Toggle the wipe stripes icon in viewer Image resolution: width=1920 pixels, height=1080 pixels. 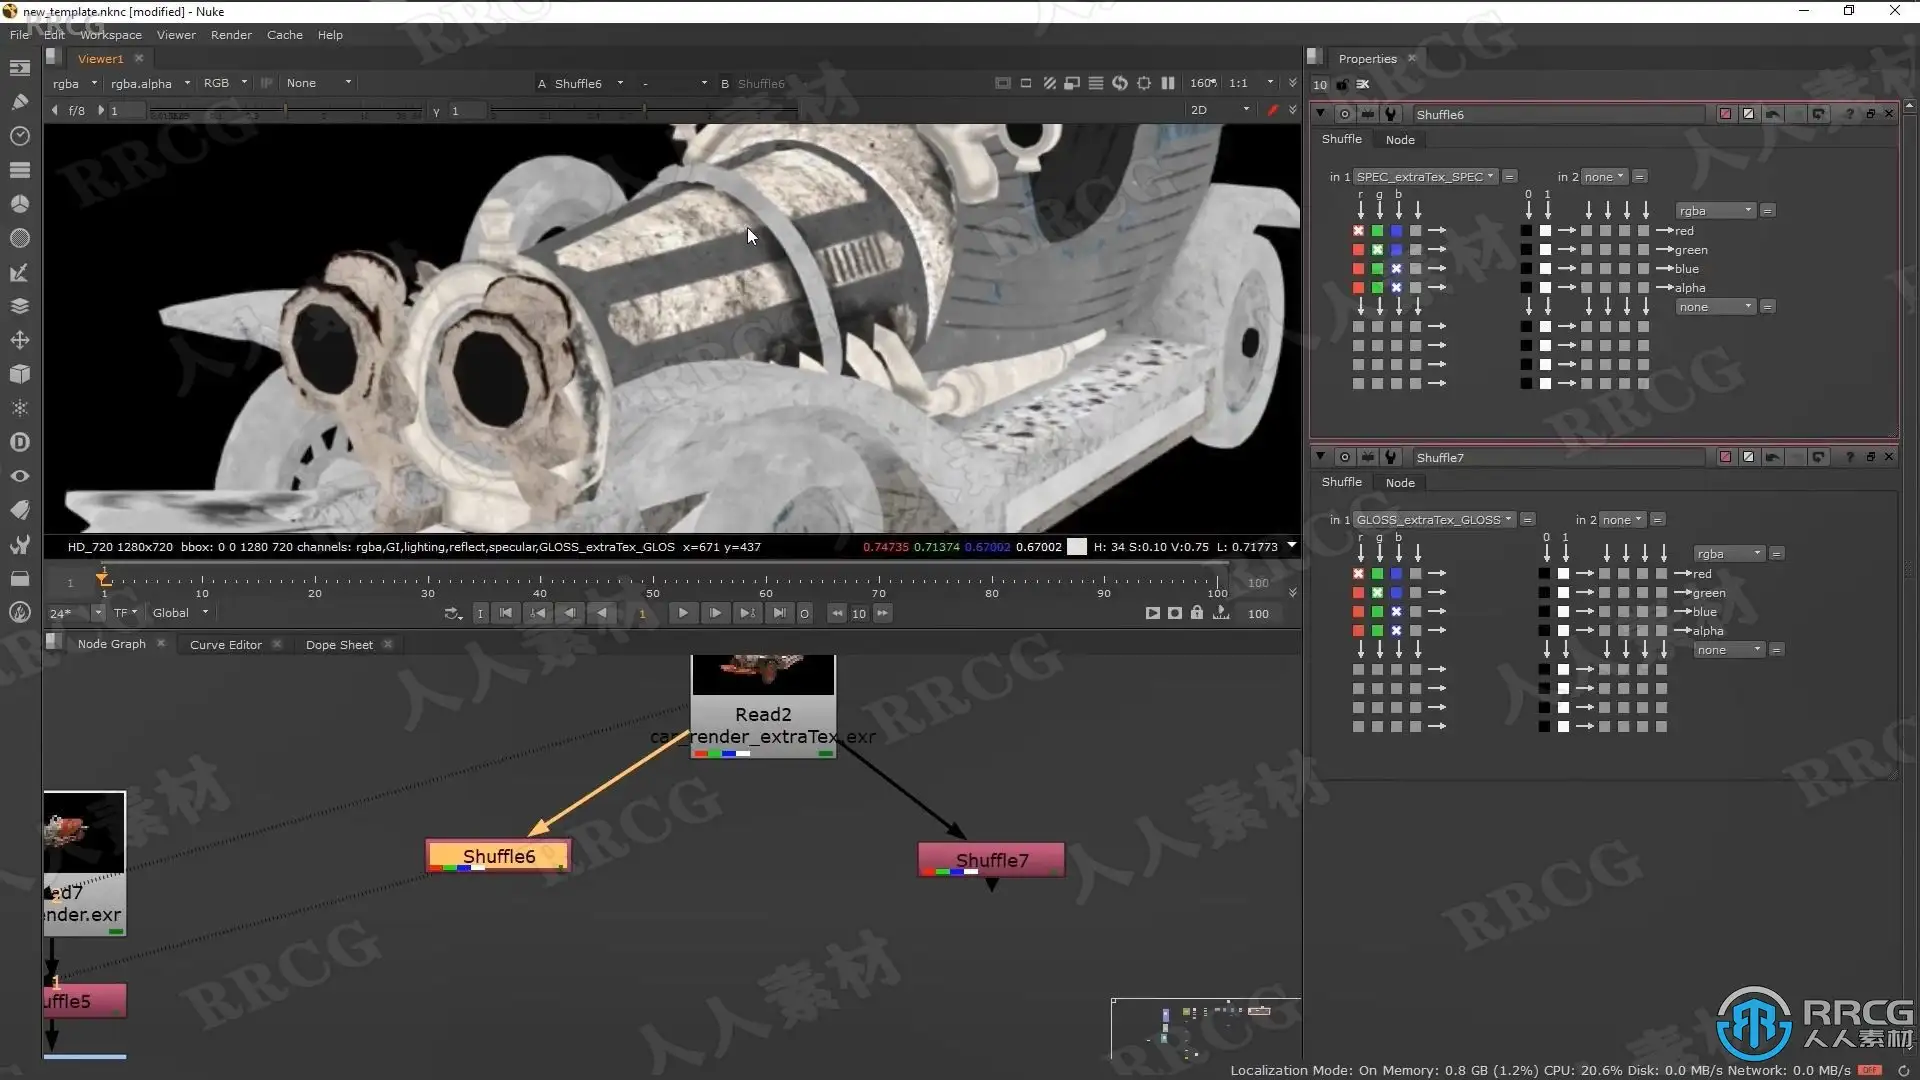tap(1049, 83)
